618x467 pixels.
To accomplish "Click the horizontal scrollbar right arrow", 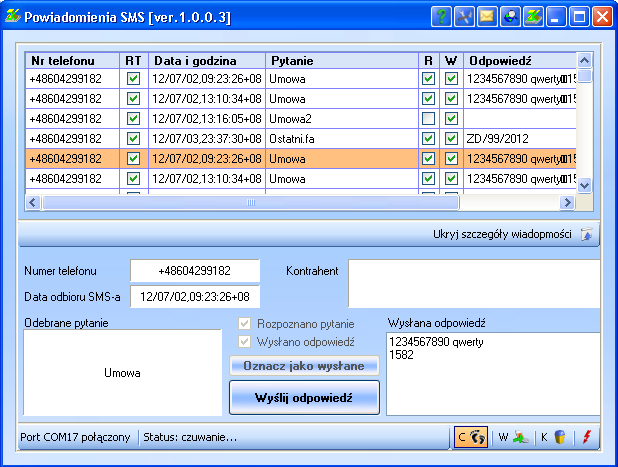I will pos(567,202).
